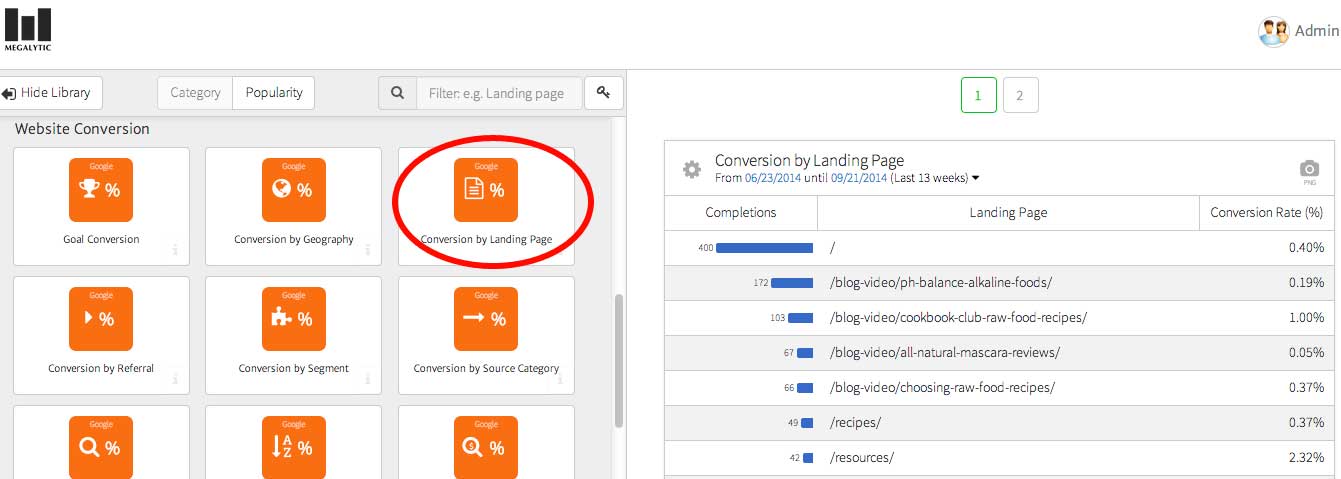Switch library sorting to Popularity
This screenshot has height=479, width=1341.
[x=274, y=93]
